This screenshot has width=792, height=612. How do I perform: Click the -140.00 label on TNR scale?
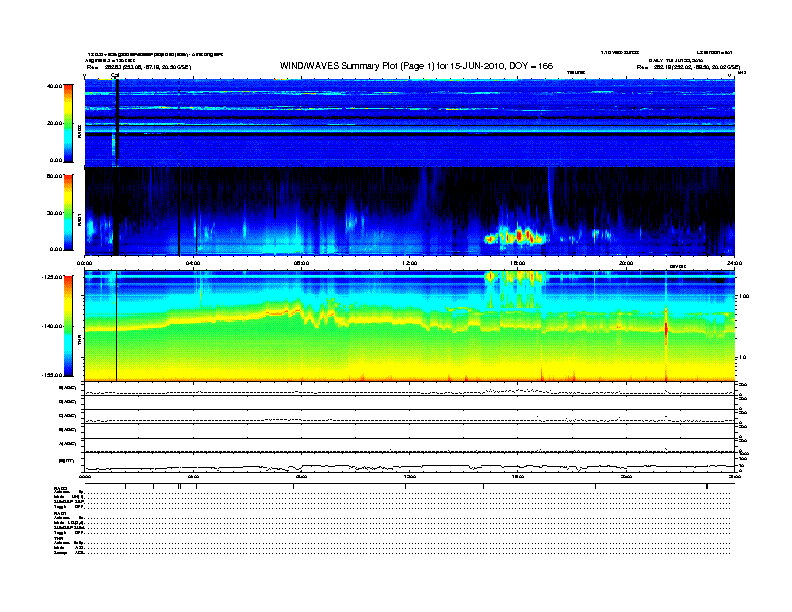coord(53,326)
